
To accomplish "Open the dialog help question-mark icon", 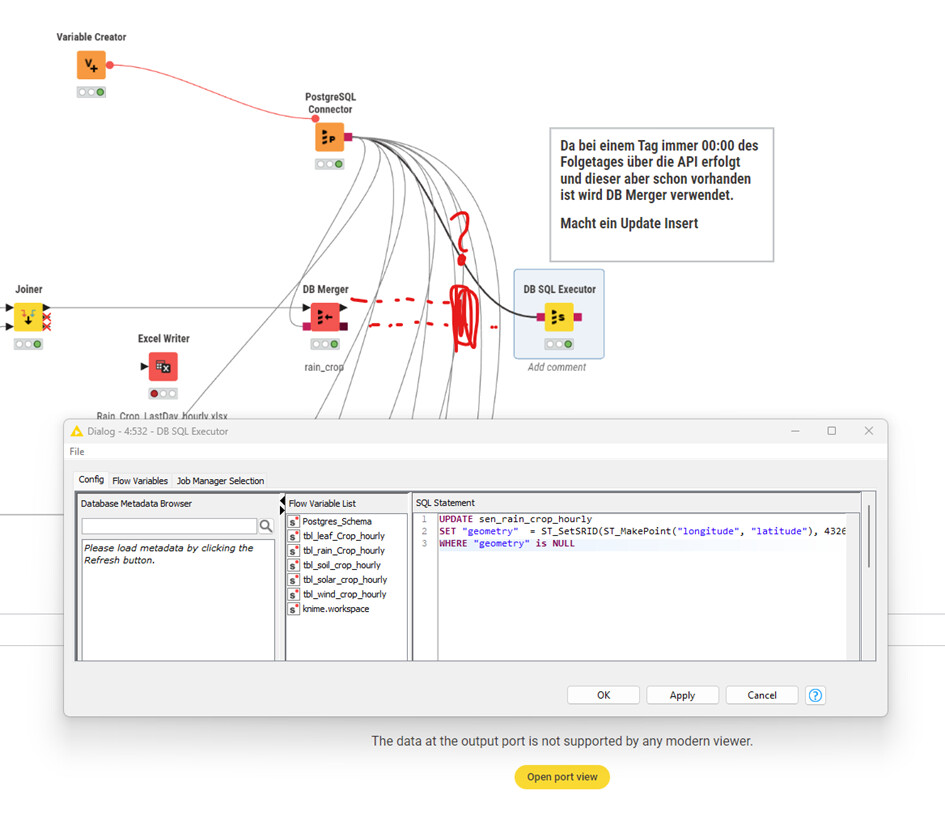I will [815, 695].
